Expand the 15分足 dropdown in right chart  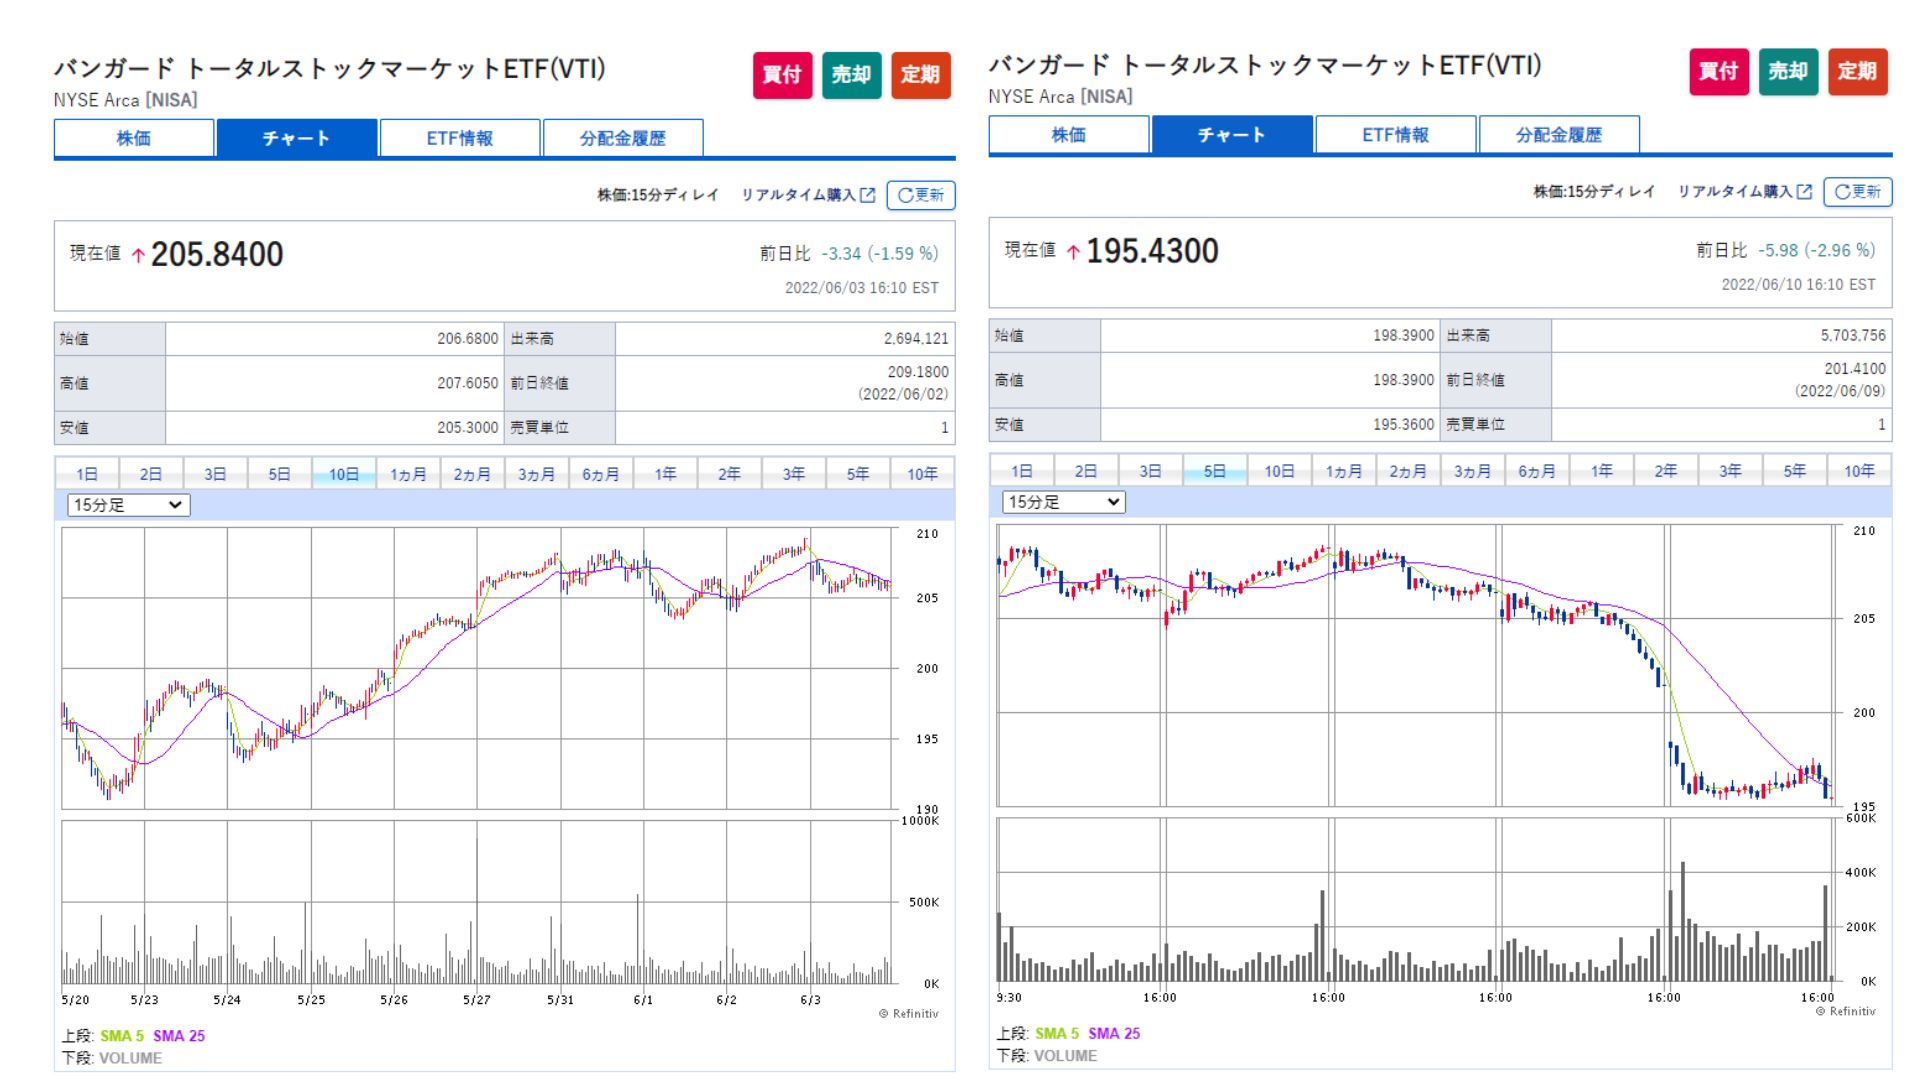point(1063,502)
